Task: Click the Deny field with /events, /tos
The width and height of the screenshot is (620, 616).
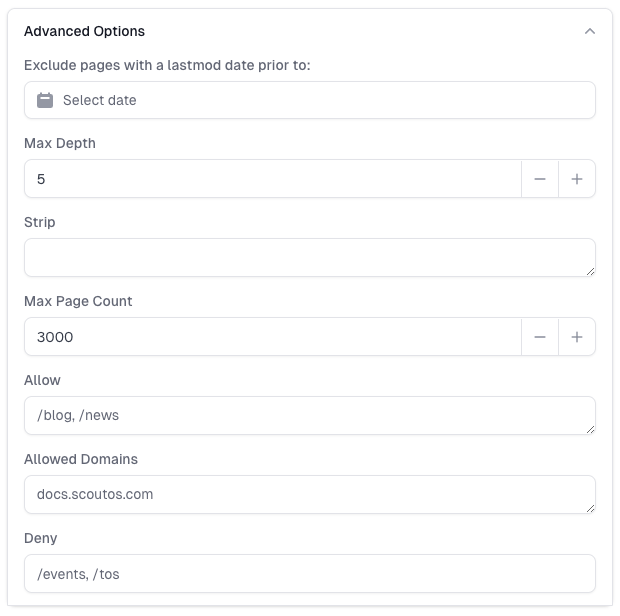Action: 300,573
